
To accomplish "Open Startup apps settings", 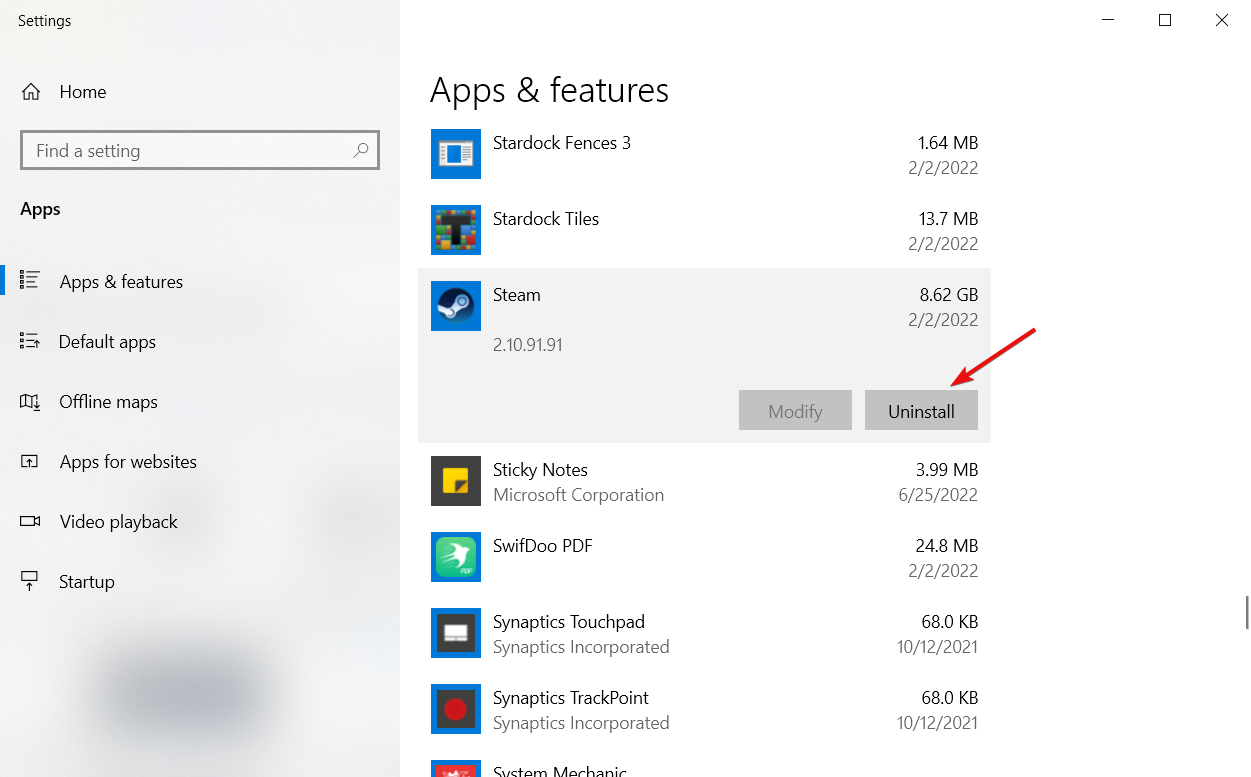I will pos(200,582).
